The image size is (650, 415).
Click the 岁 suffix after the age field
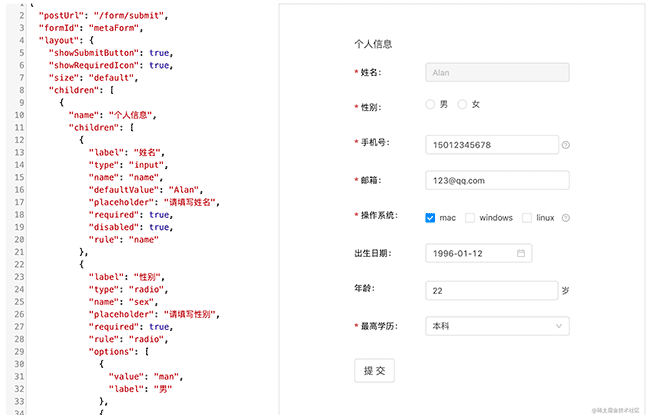point(565,291)
